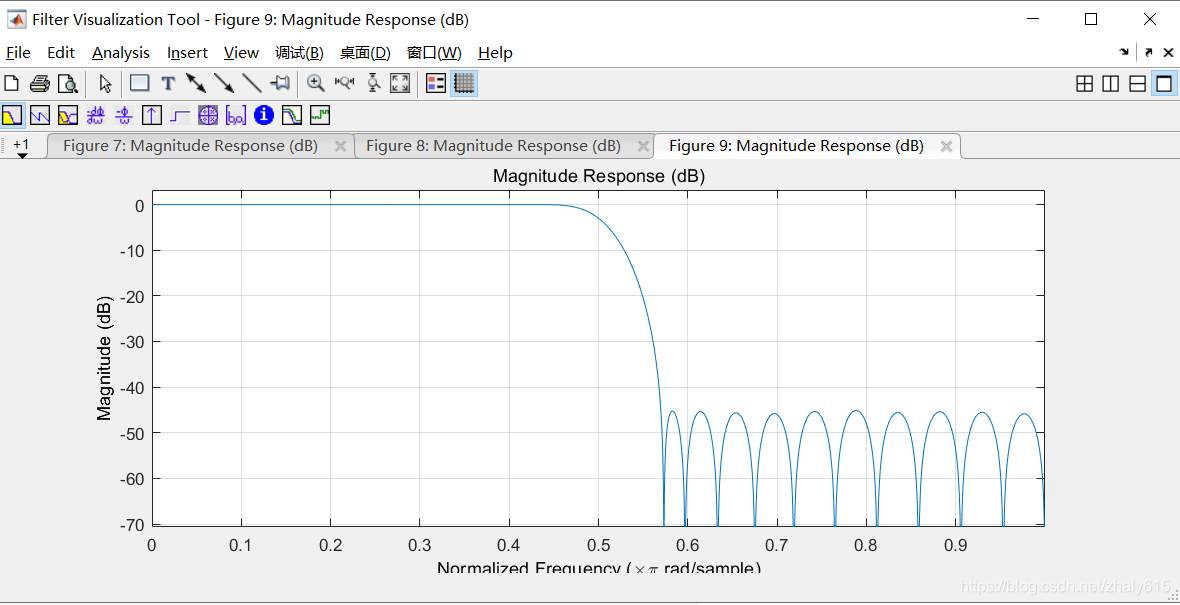Screen dimensions: 1180x605
Task: Switch to Figure 7 Magnitude Response tab
Action: (190, 146)
